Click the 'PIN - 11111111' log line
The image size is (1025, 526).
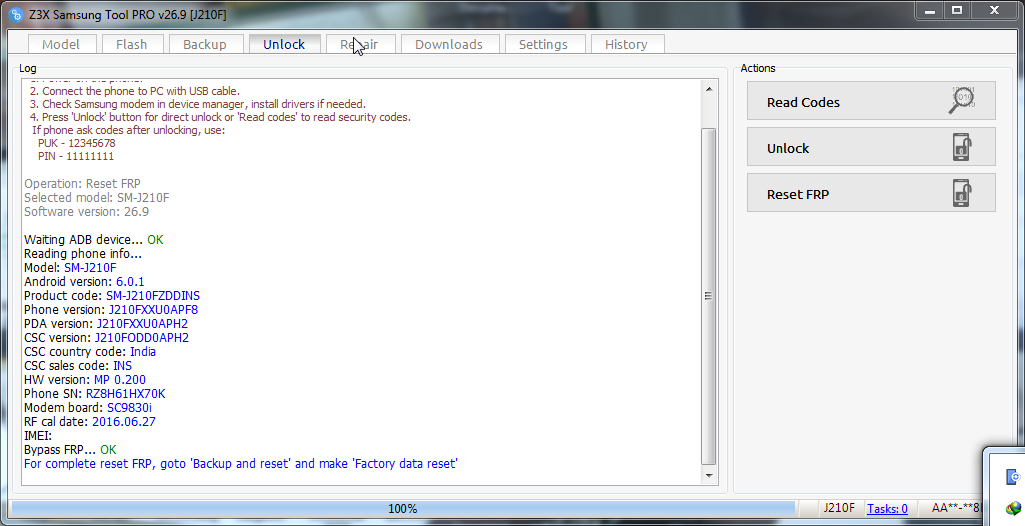tap(76, 156)
